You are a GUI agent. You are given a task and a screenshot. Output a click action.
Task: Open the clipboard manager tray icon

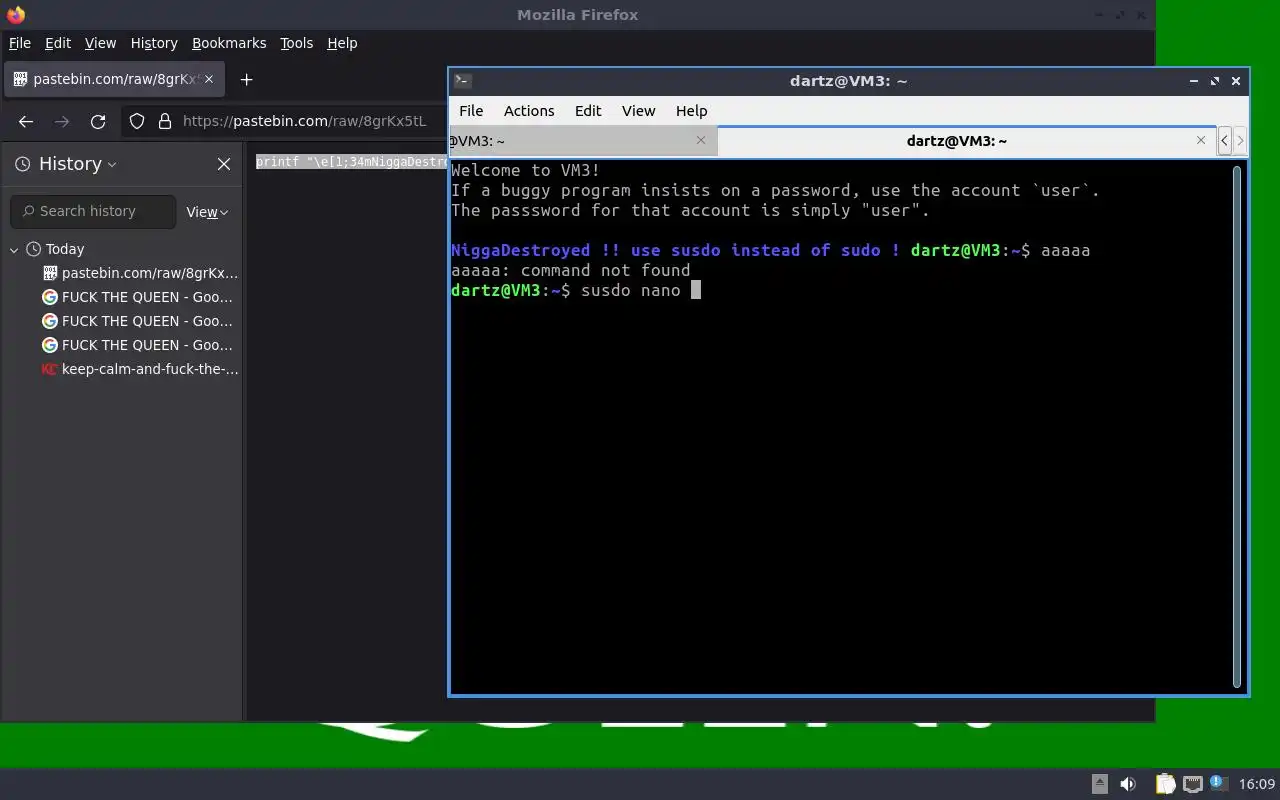[1165, 784]
